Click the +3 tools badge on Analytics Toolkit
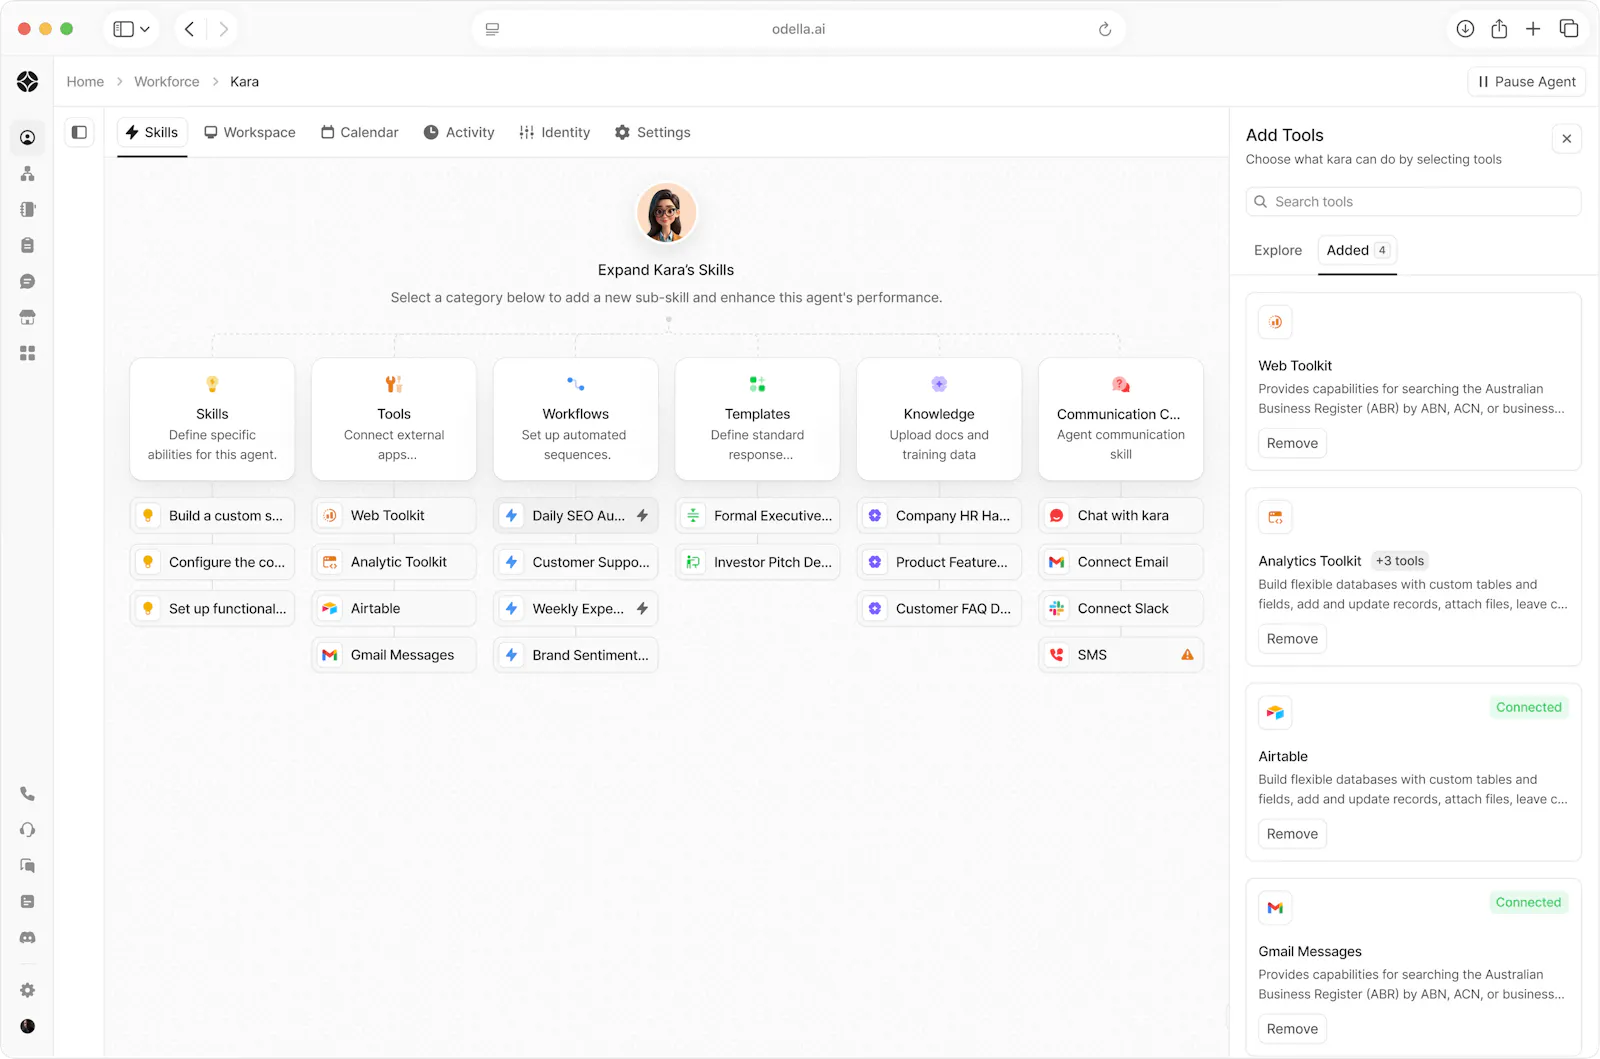Viewport: 1600px width, 1059px height. (x=1399, y=561)
